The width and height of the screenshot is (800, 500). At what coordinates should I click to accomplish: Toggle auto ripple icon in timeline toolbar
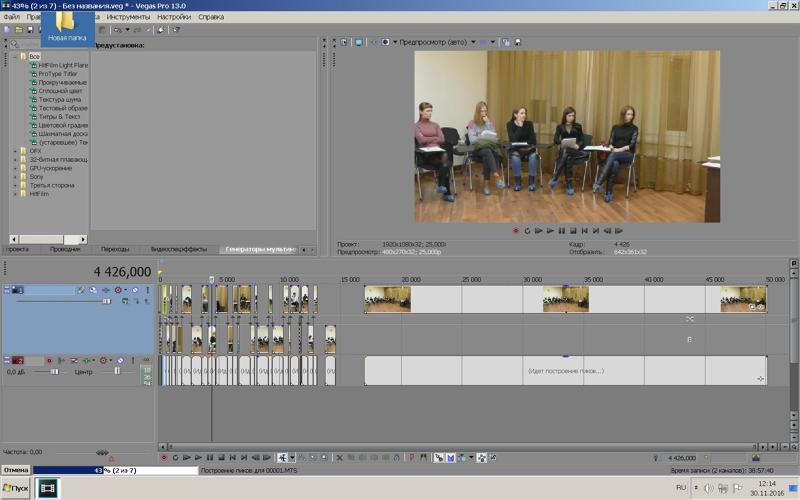pos(462,458)
